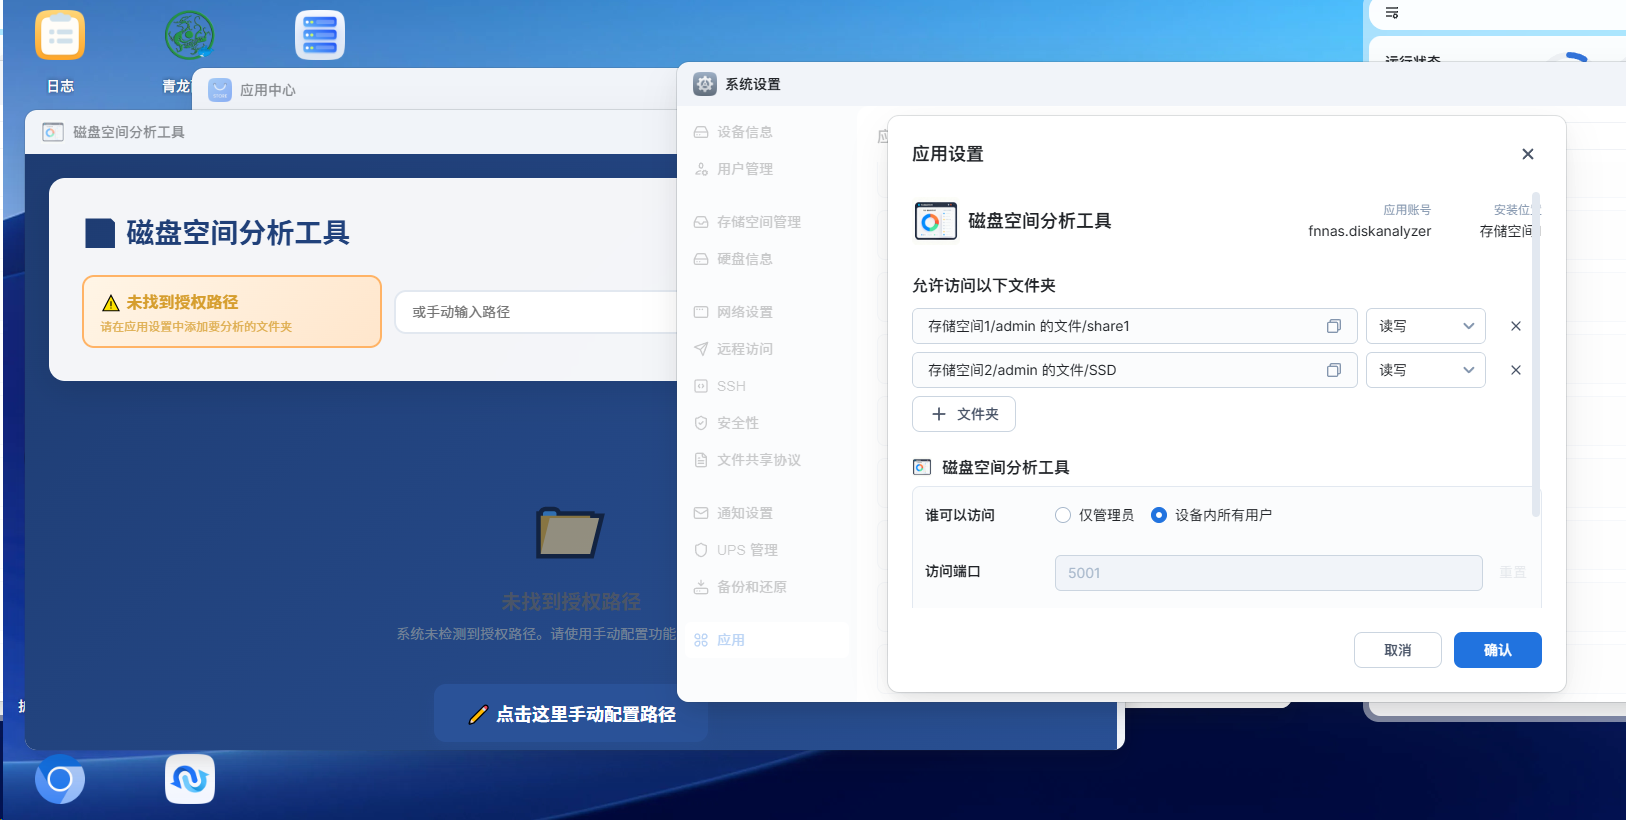Click the 未找到授权路径 warning banner
Screen dimensions: 1626x820
point(232,312)
